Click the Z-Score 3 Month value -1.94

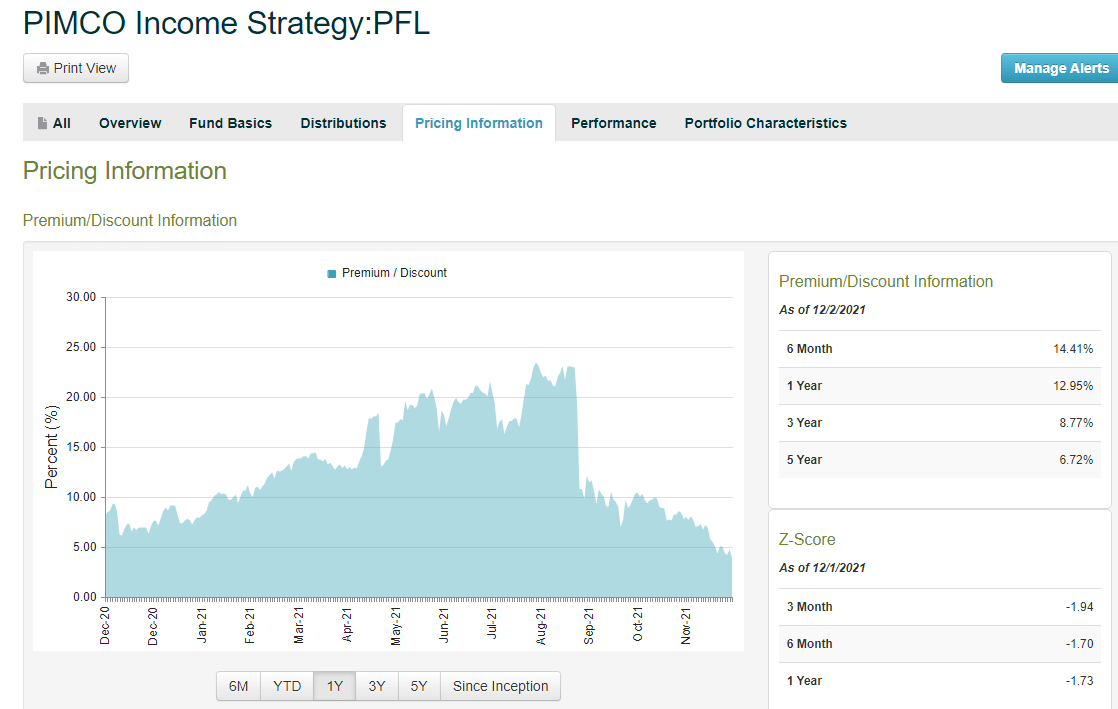[x=1079, y=607]
